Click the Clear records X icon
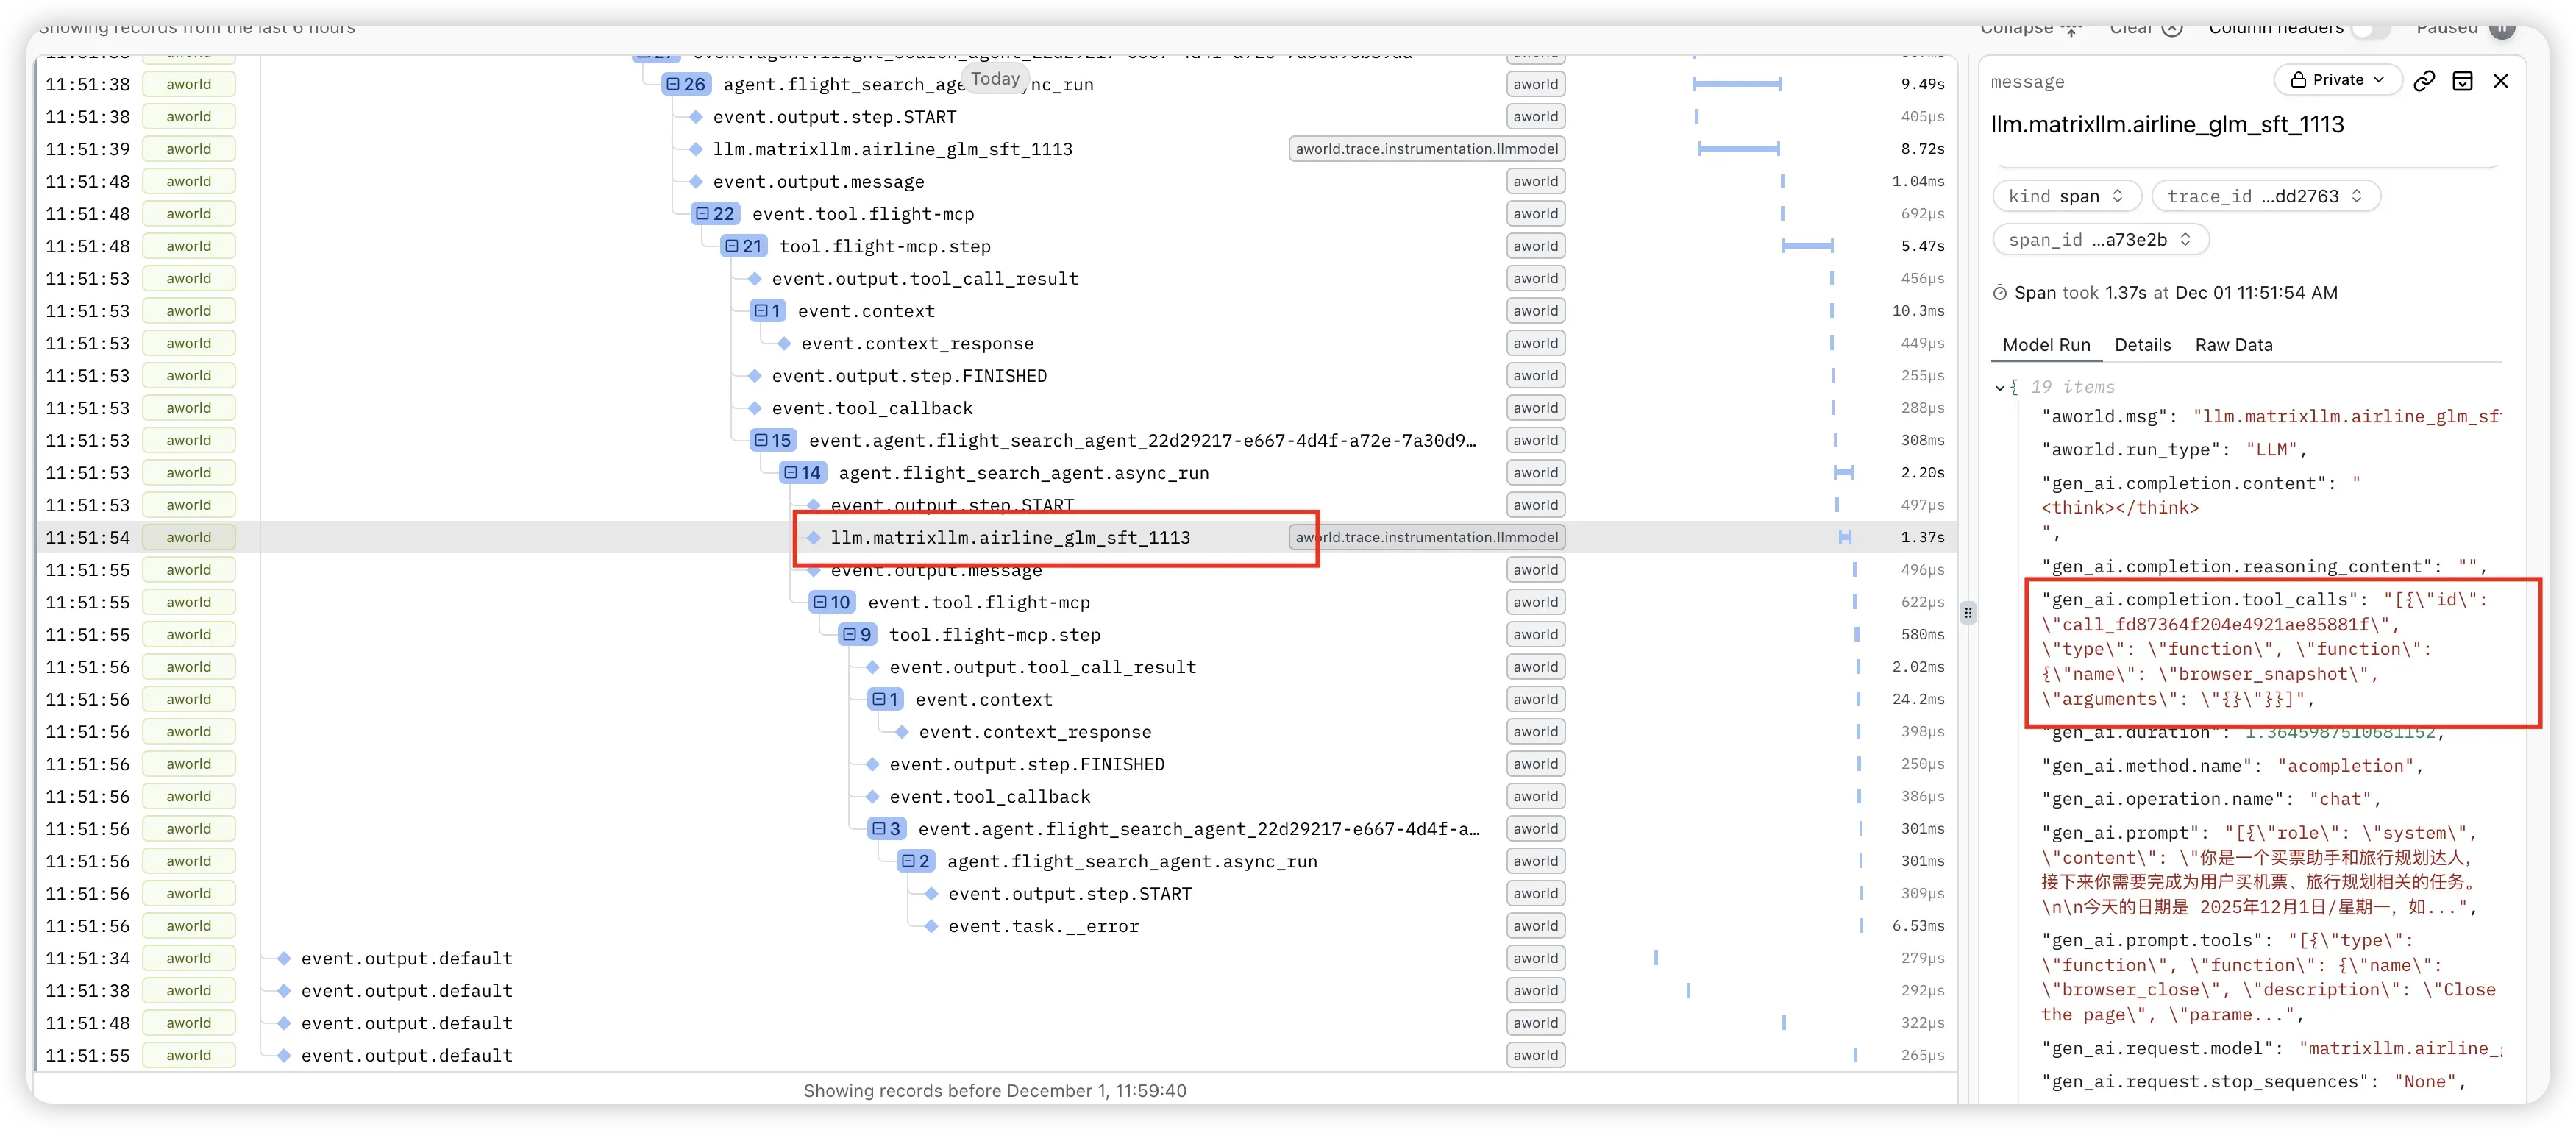 pos(2173,28)
